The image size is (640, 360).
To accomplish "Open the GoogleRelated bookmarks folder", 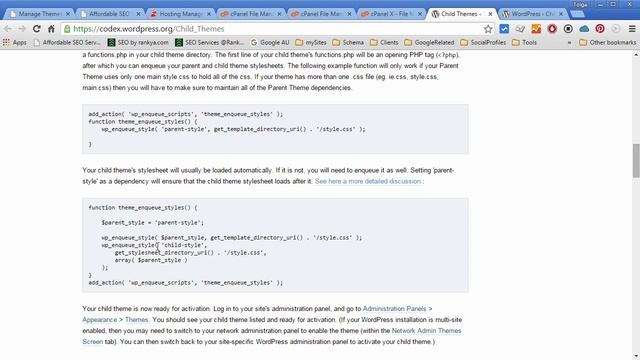I will coord(429,42).
